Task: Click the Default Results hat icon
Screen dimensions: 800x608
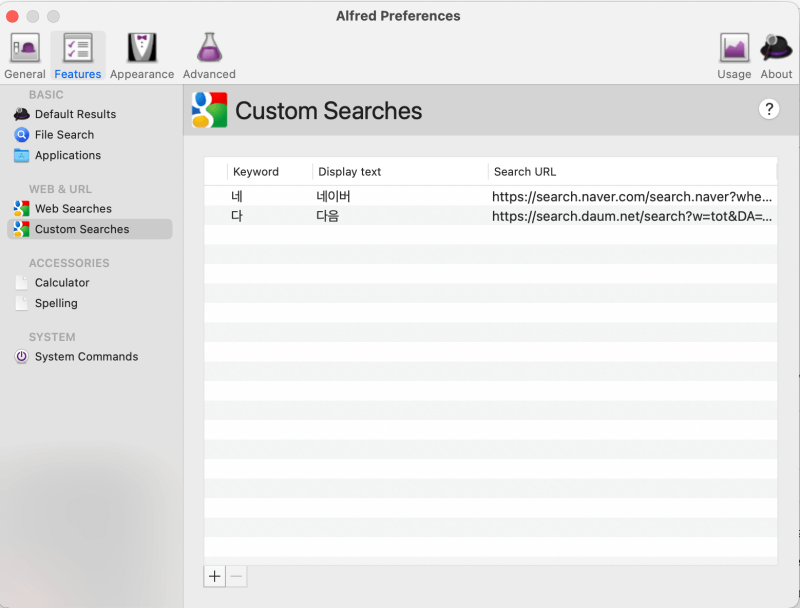Action: [x=21, y=114]
